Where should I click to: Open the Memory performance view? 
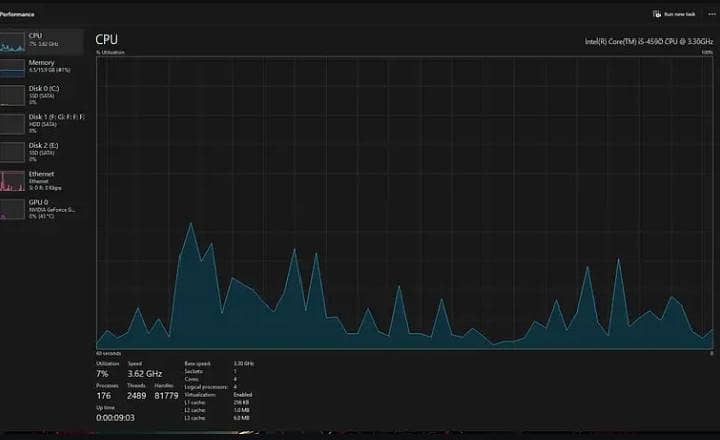[42, 68]
